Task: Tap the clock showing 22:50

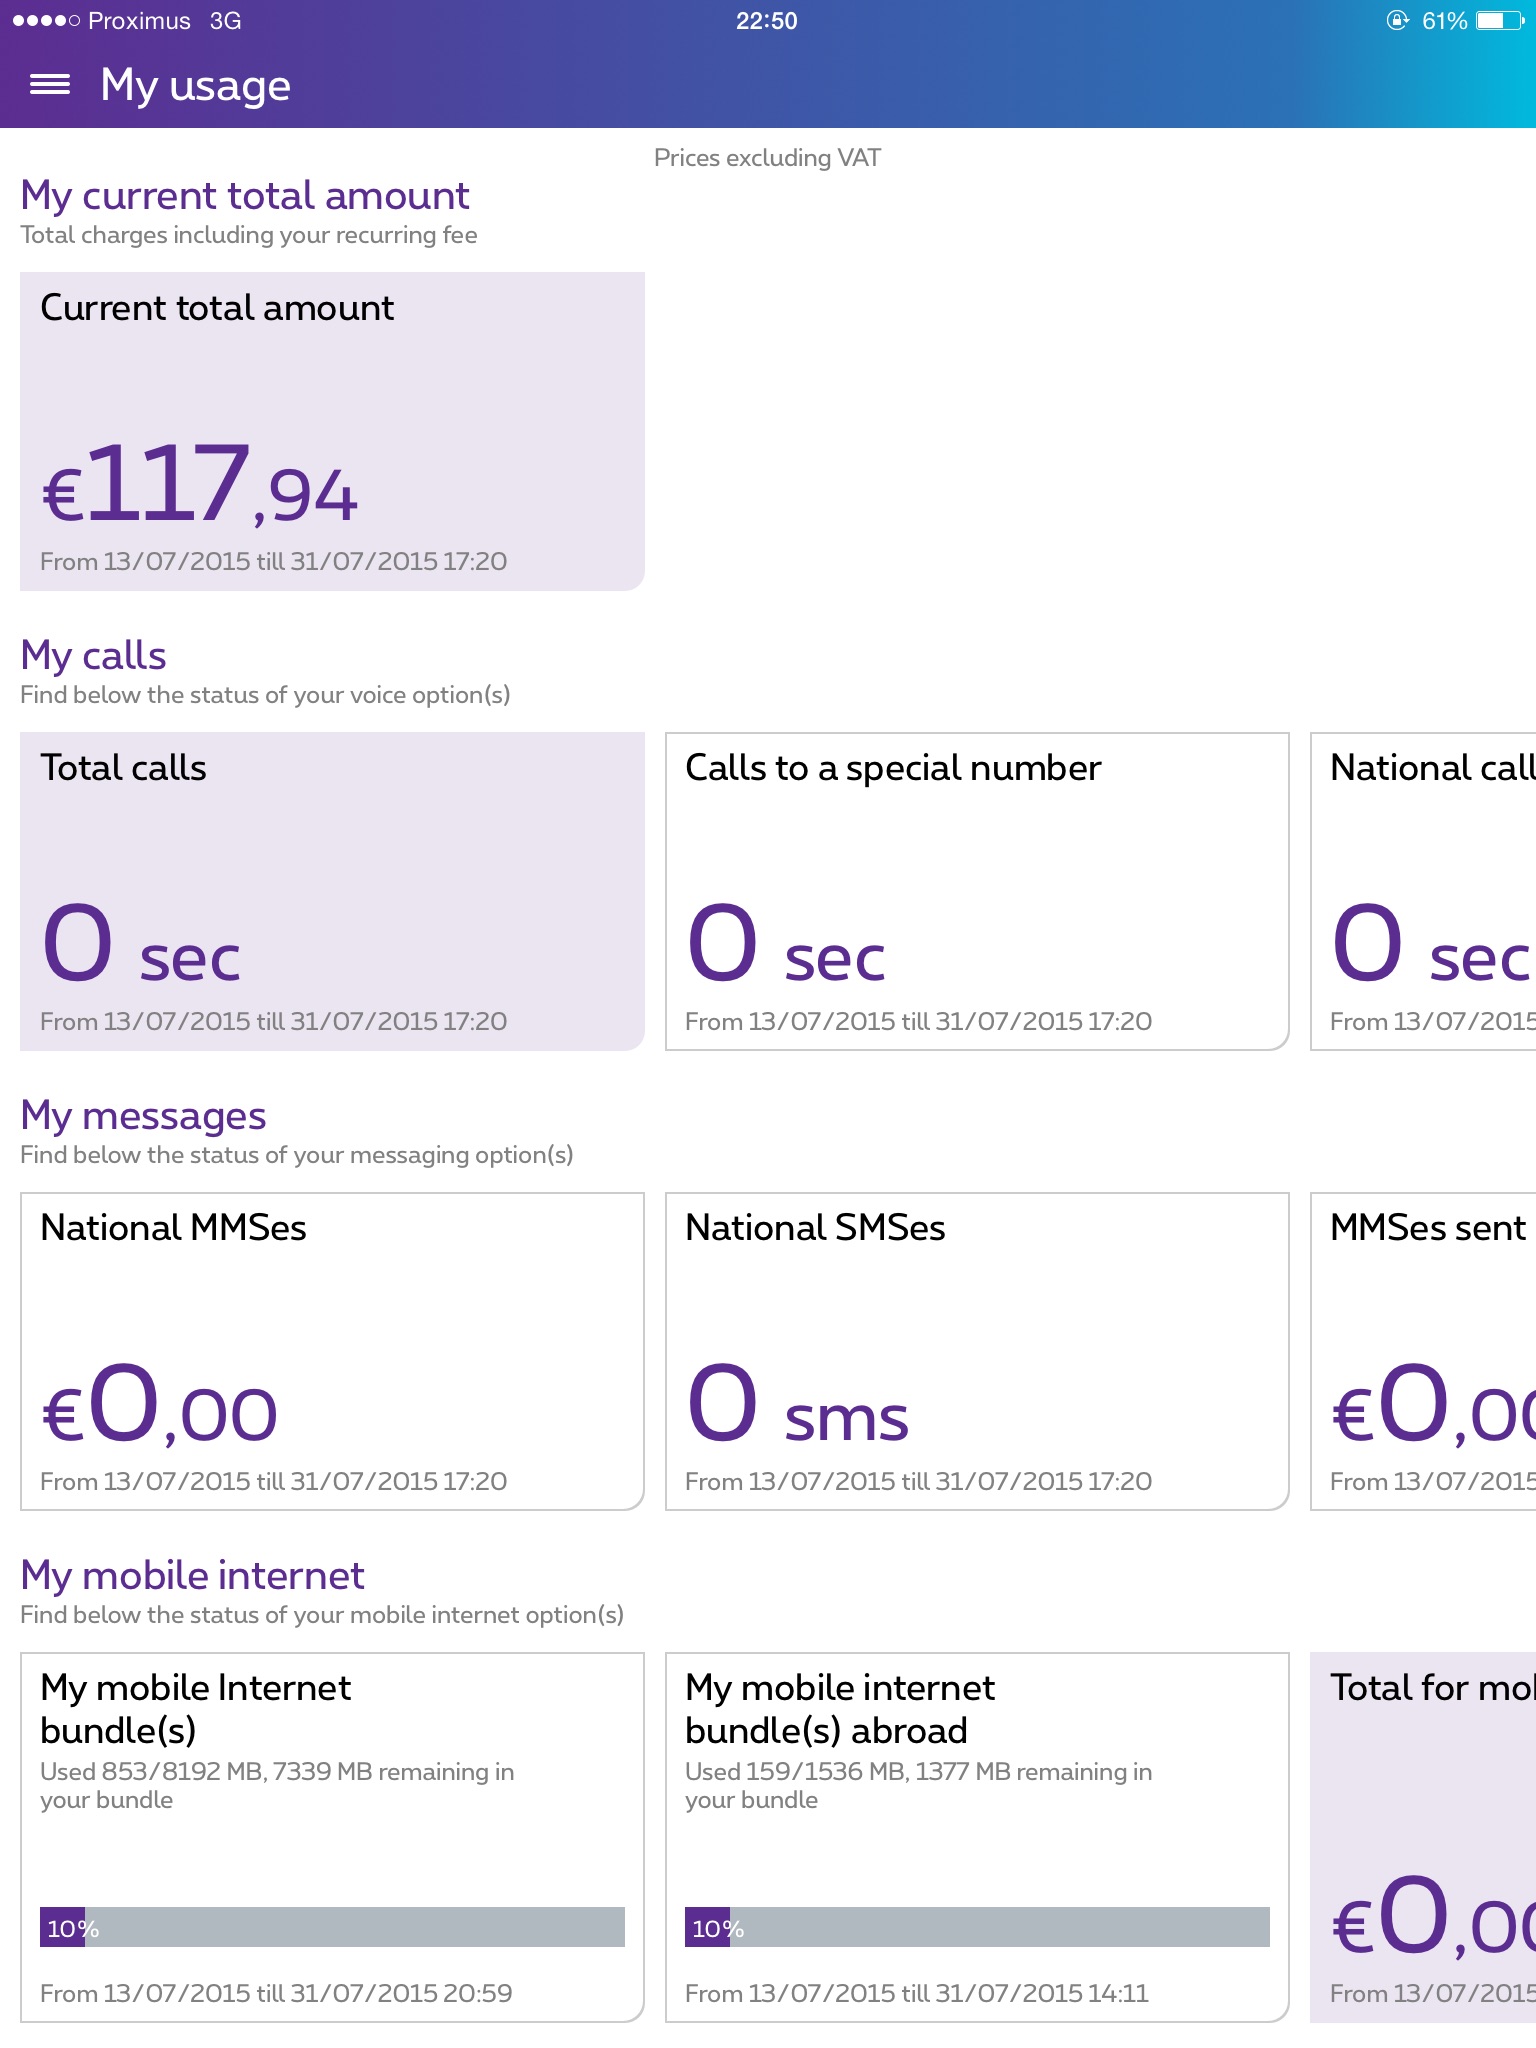Action: [x=767, y=21]
